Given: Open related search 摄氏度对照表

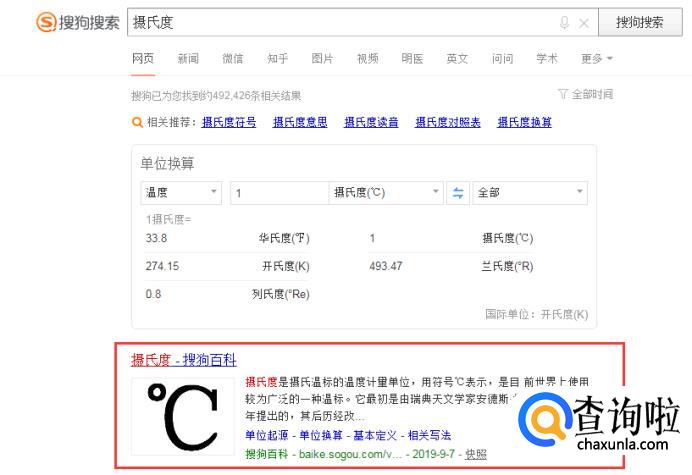Looking at the screenshot, I should click(448, 122).
